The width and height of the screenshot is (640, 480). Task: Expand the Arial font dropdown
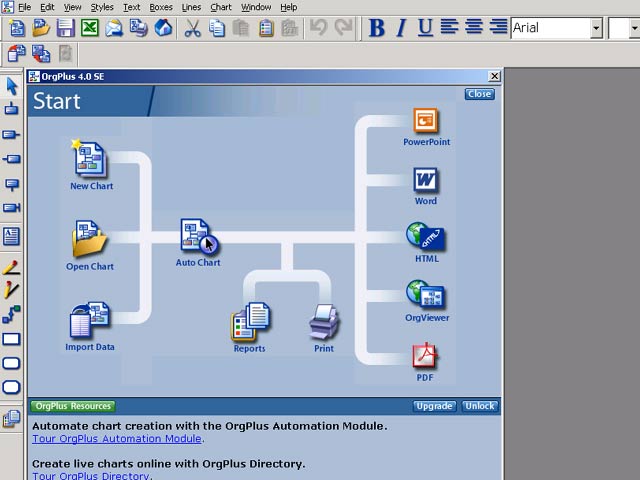596,28
